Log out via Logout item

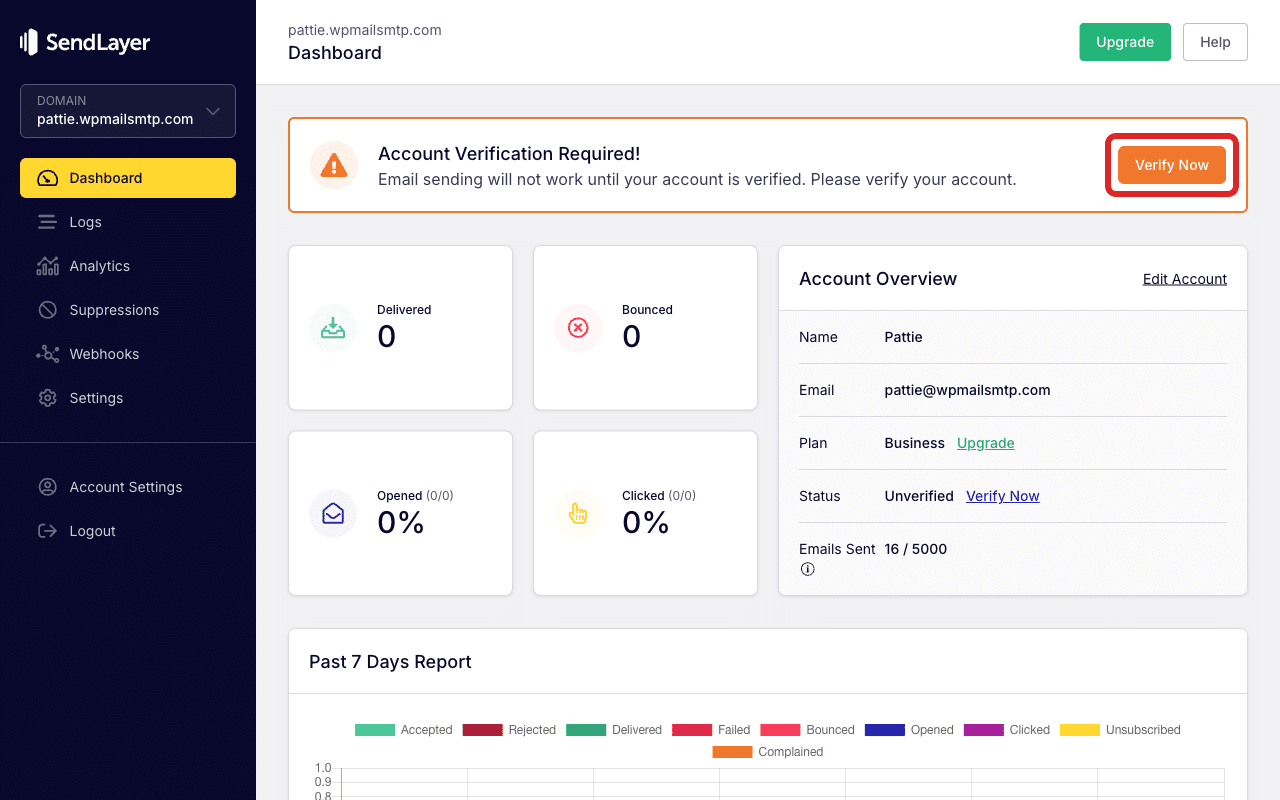point(128,531)
